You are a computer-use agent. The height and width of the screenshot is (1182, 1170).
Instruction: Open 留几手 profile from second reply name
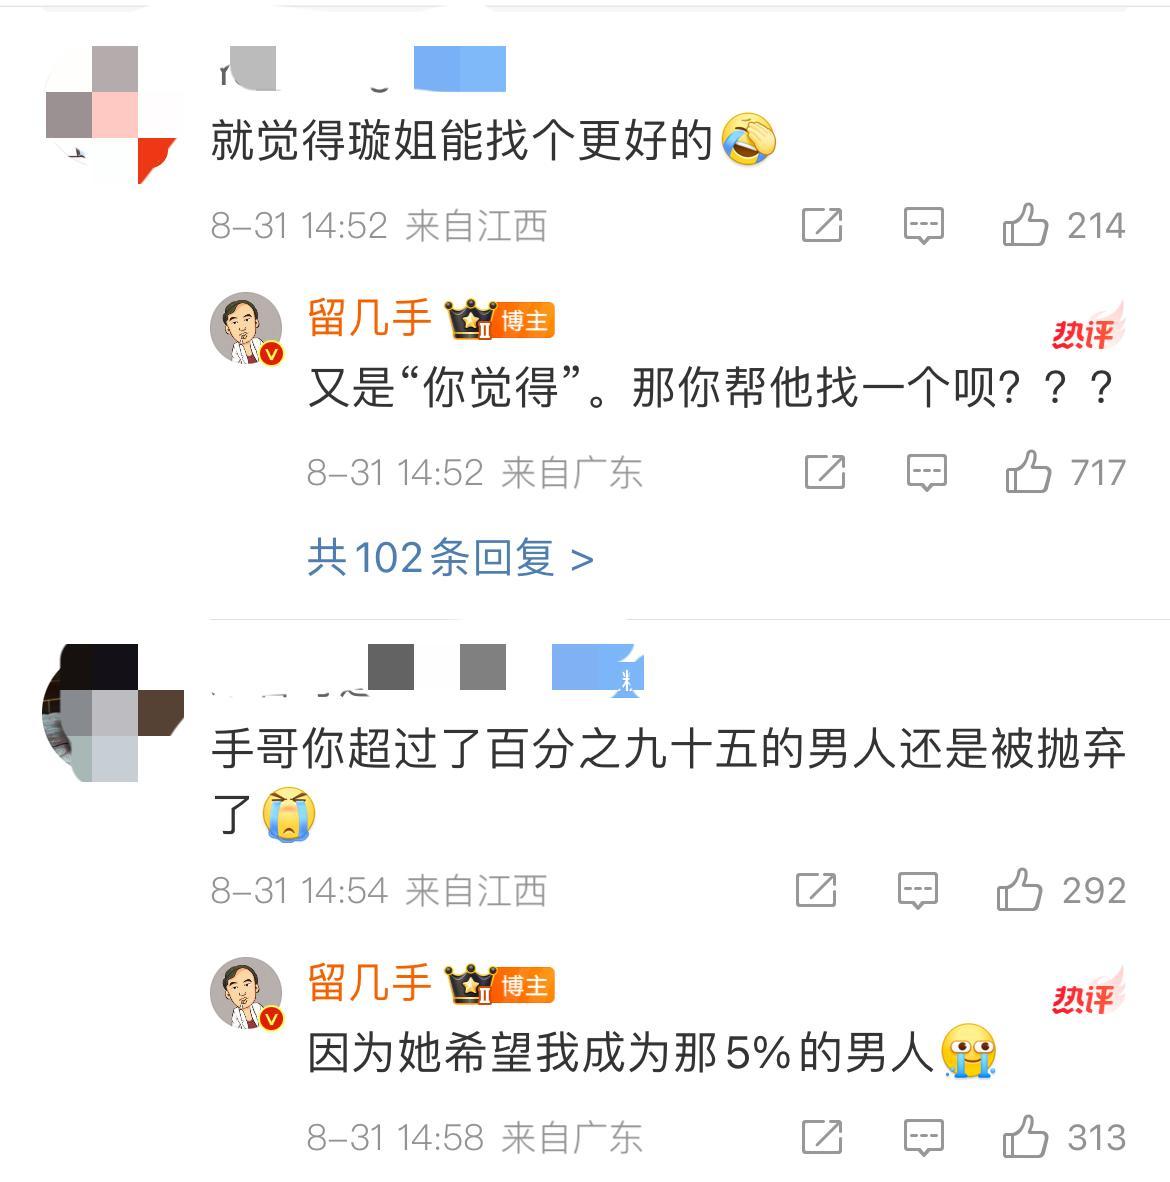point(369,982)
